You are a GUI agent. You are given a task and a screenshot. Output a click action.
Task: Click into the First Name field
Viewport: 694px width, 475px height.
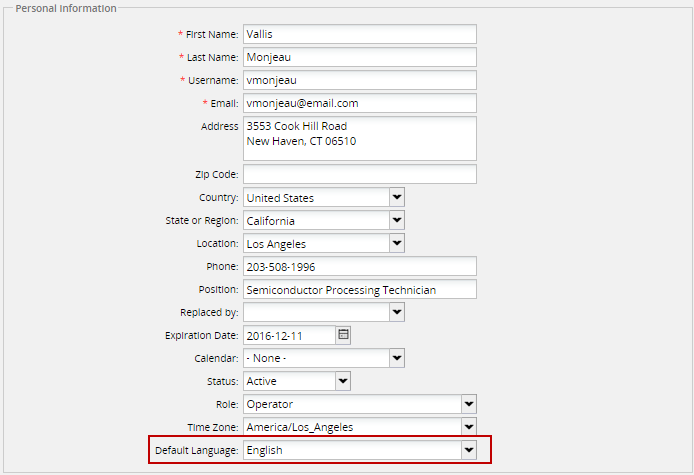pyautogui.click(x=359, y=34)
